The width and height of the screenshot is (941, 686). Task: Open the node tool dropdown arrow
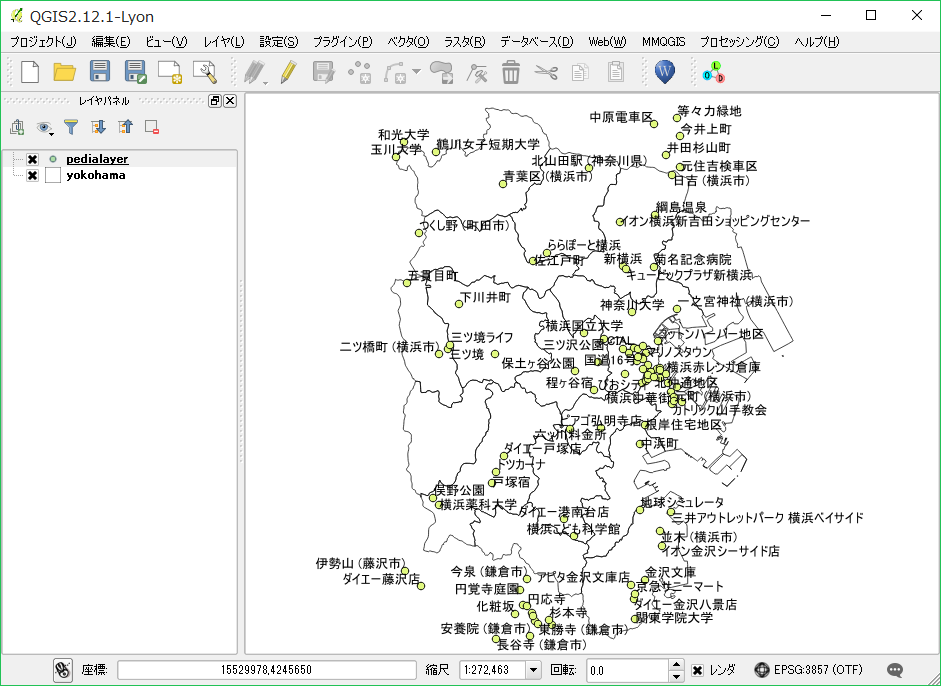point(416,72)
